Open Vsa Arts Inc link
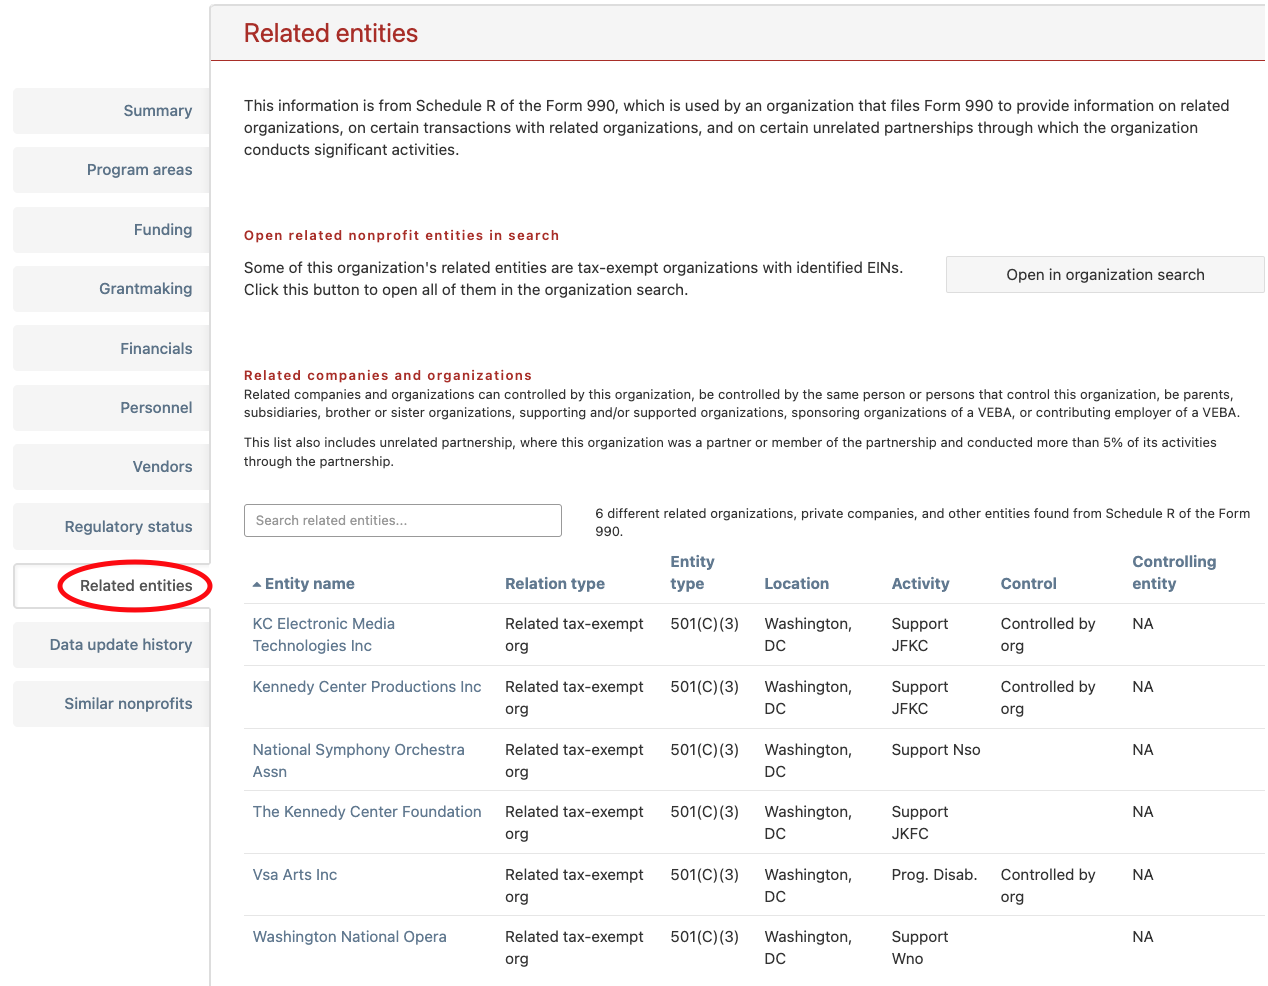 [x=295, y=875]
